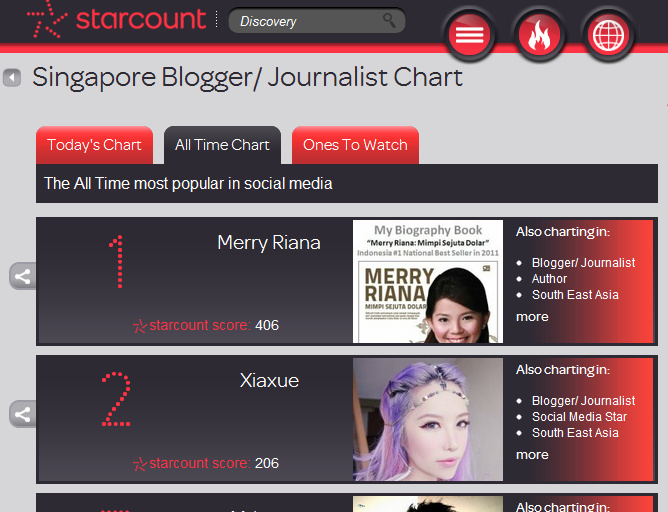Open the hamburger menu round button
Viewport: 668px width, 512px height.
(469, 35)
